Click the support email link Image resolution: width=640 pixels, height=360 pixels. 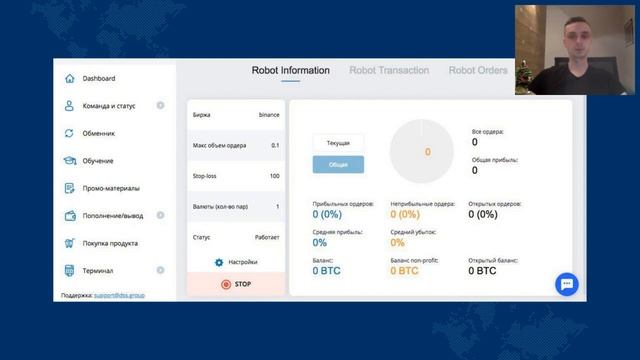click(119, 295)
